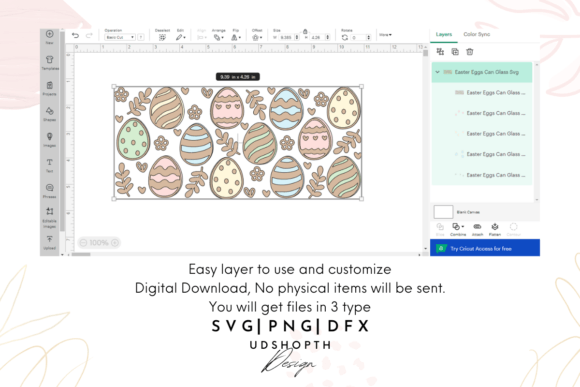Collapse the Easter Eggs Can Glass Svg group
This screenshot has width=580, height=387.
pyautogui.click(x=437, y=72)
